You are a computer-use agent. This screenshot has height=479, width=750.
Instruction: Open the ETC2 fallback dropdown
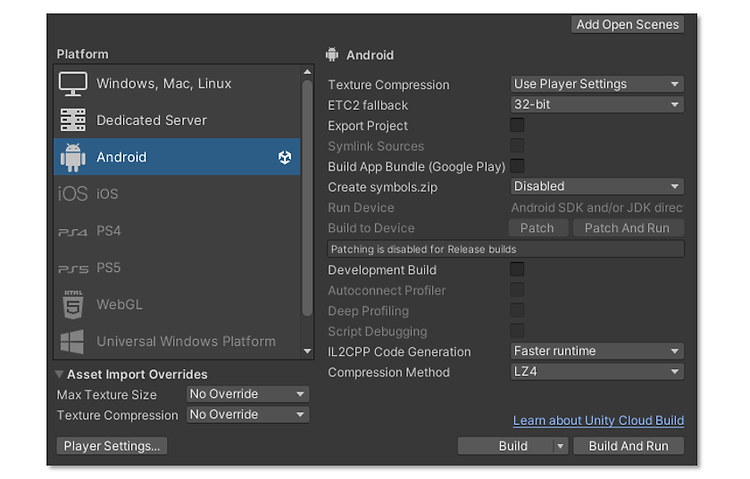pyautogui.click(x=597, y=104)
